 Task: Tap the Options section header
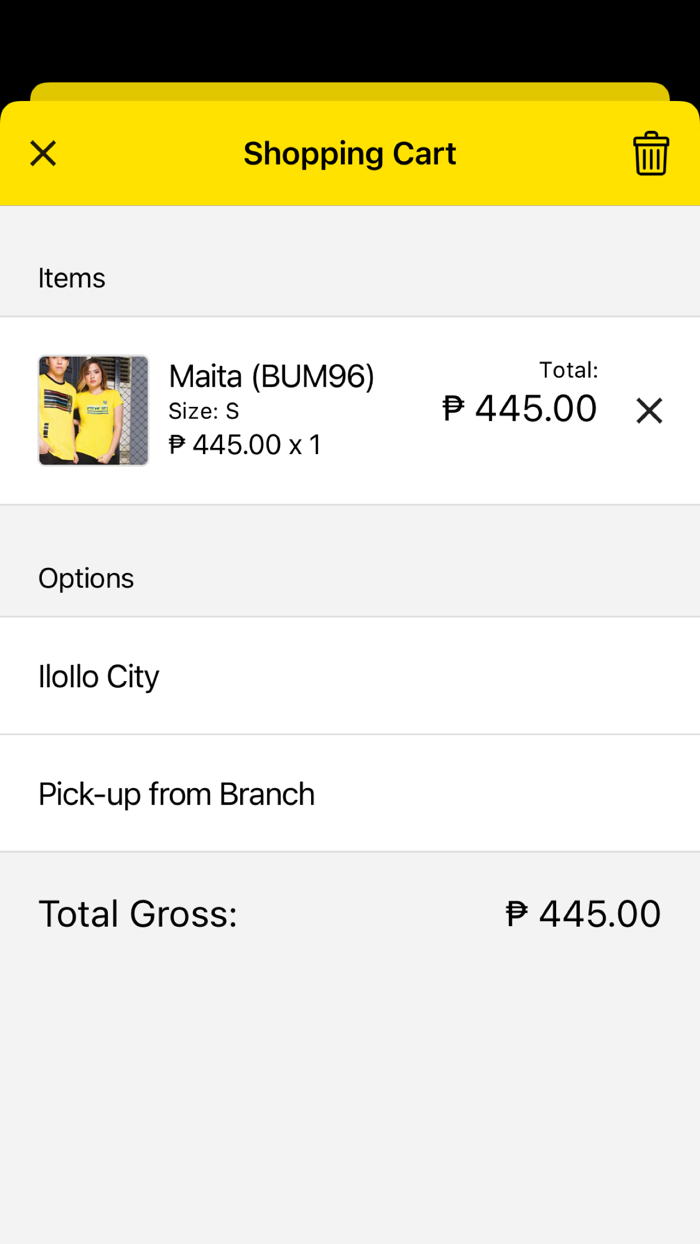(x=86, y=578)
